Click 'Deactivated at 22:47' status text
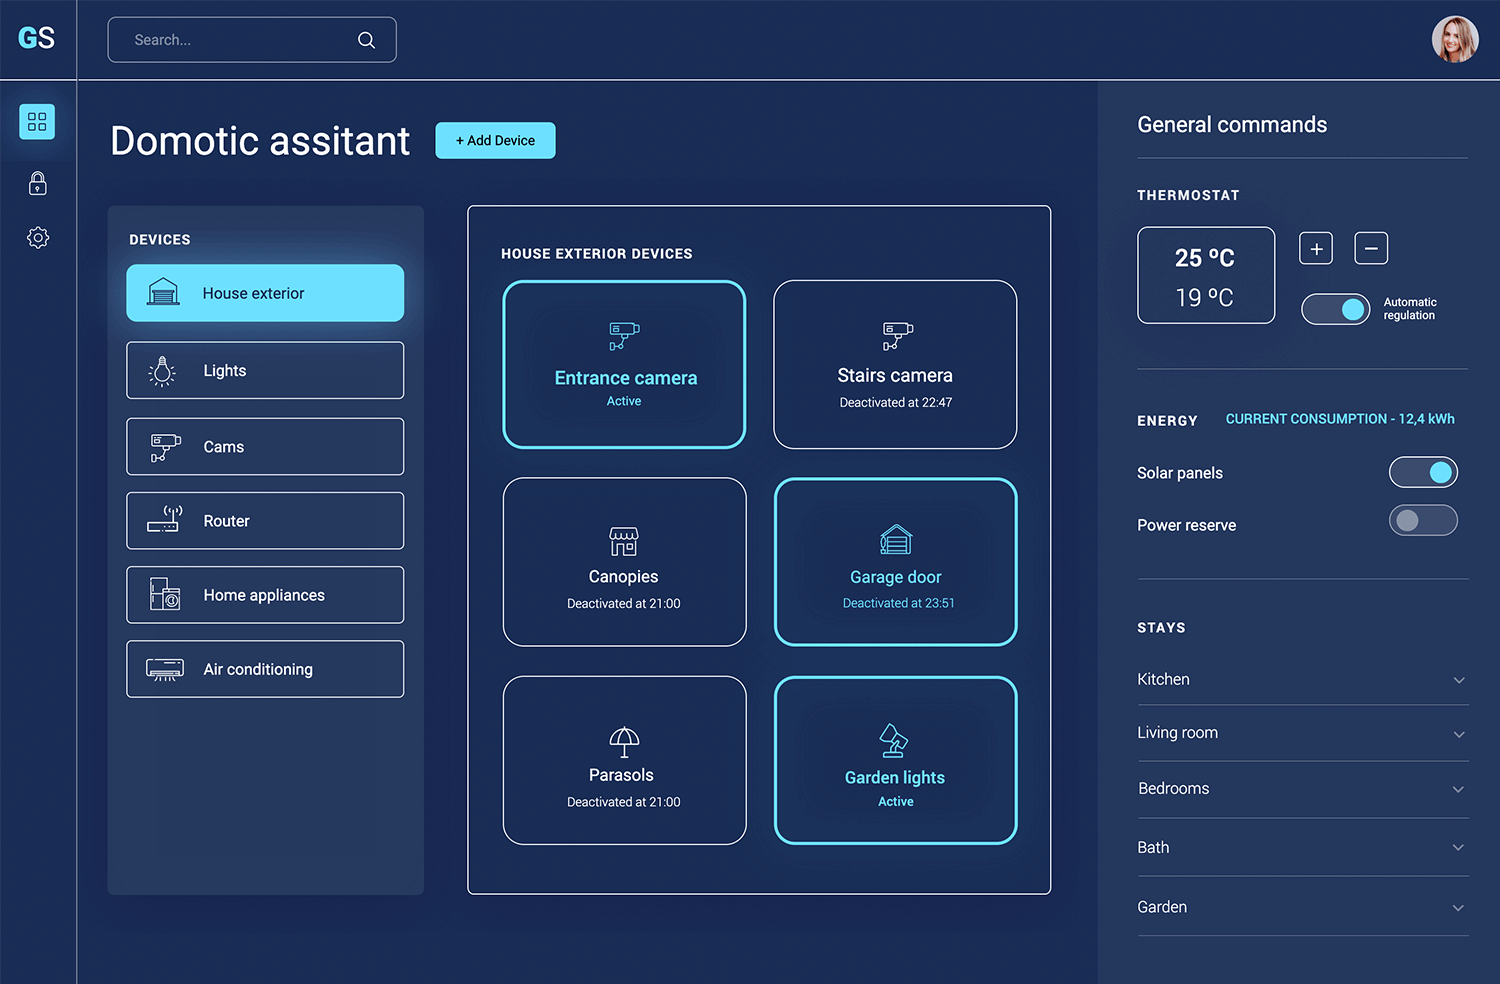The height and width of the screenshot is (984, 1500). click(x=896, y=403)
